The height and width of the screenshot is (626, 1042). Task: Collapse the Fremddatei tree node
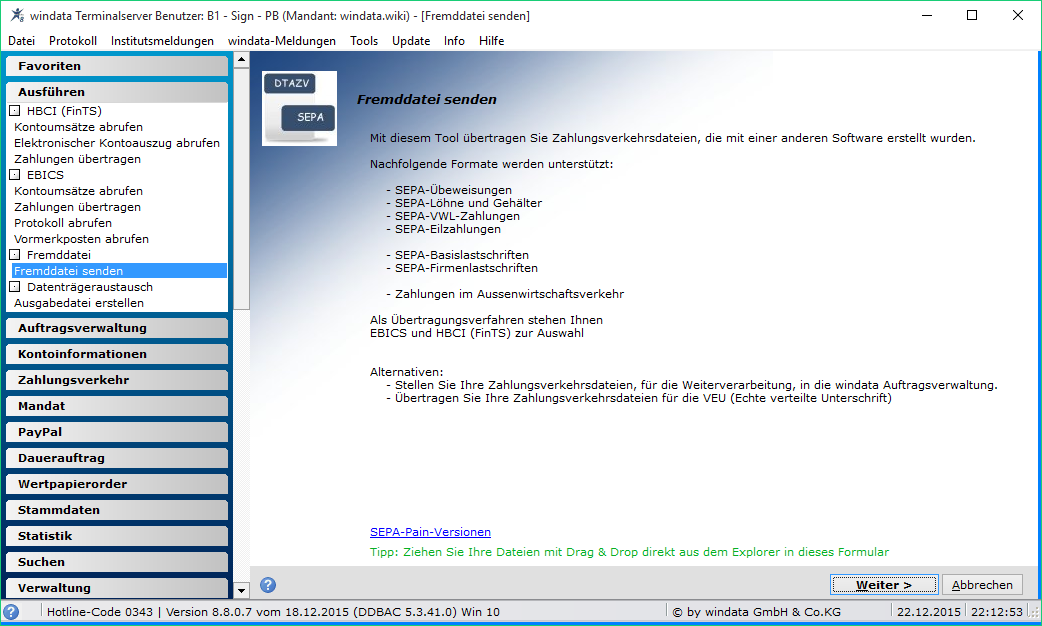pos(15,255)
